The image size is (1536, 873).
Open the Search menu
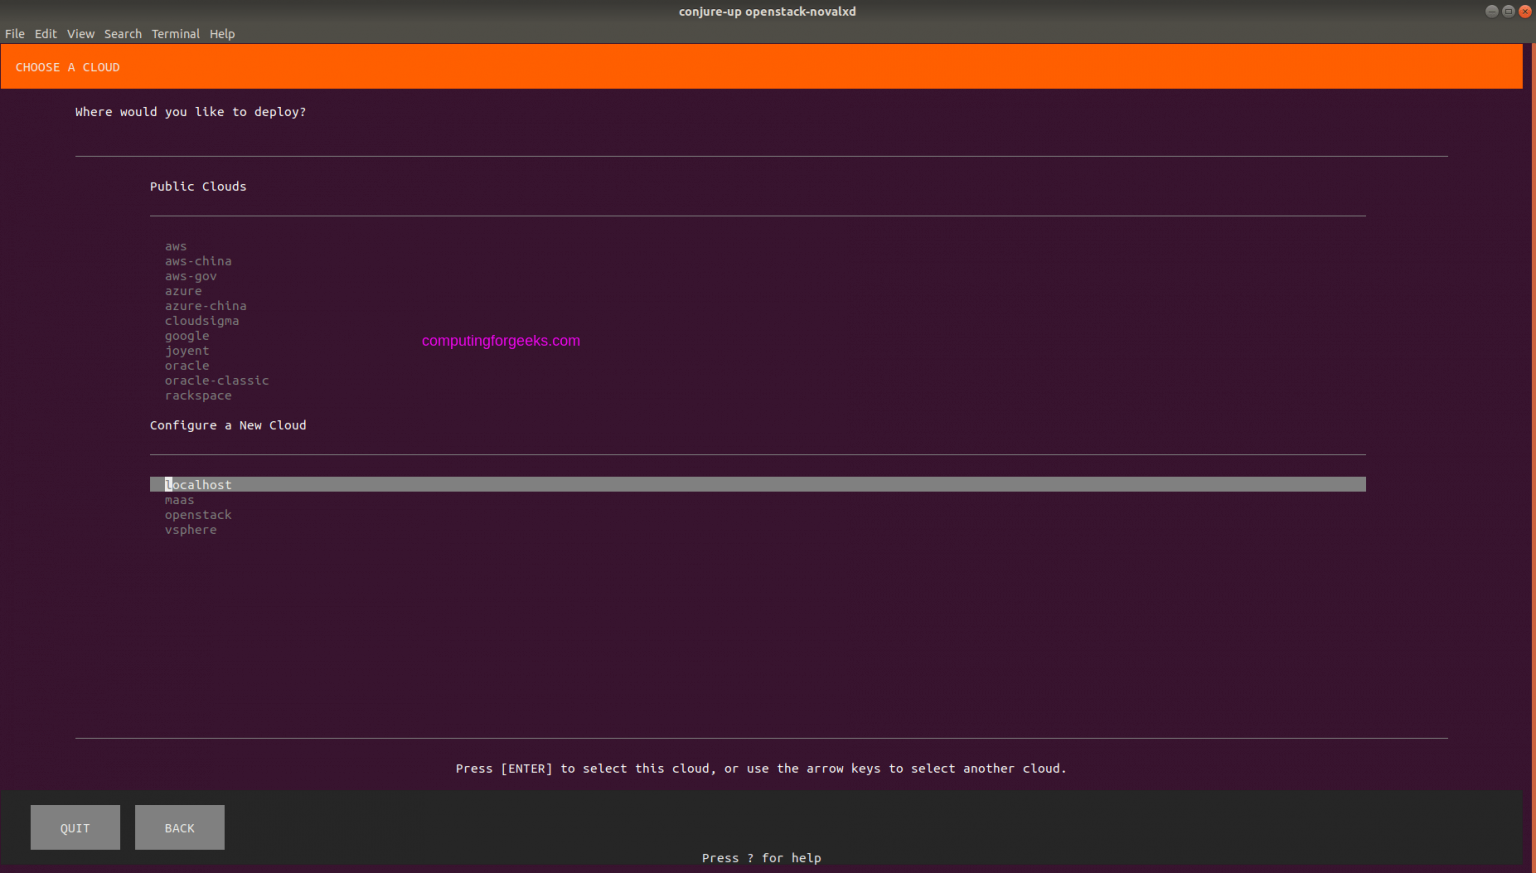123,33
